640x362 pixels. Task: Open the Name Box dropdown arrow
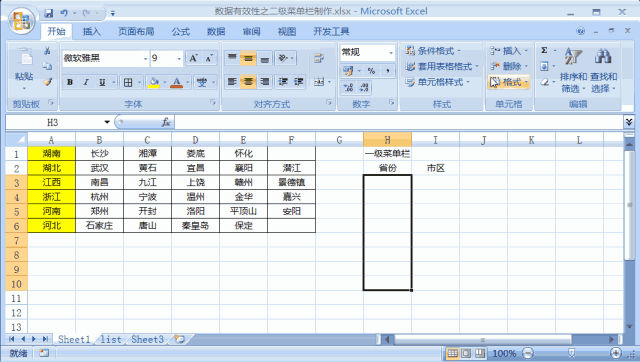coord(107,122)
